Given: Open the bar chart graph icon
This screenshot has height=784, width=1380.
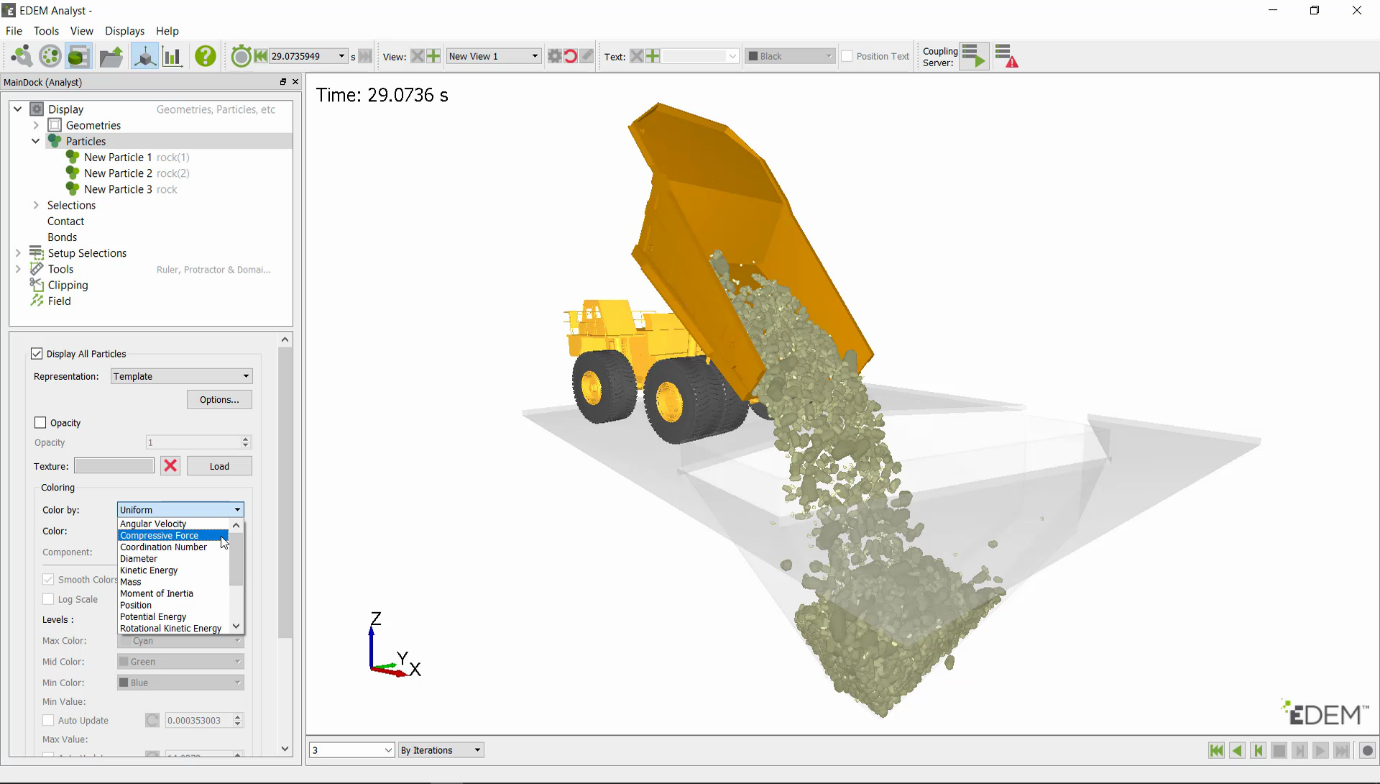Looking at the screenshot, I should click(x=172, y=56).
